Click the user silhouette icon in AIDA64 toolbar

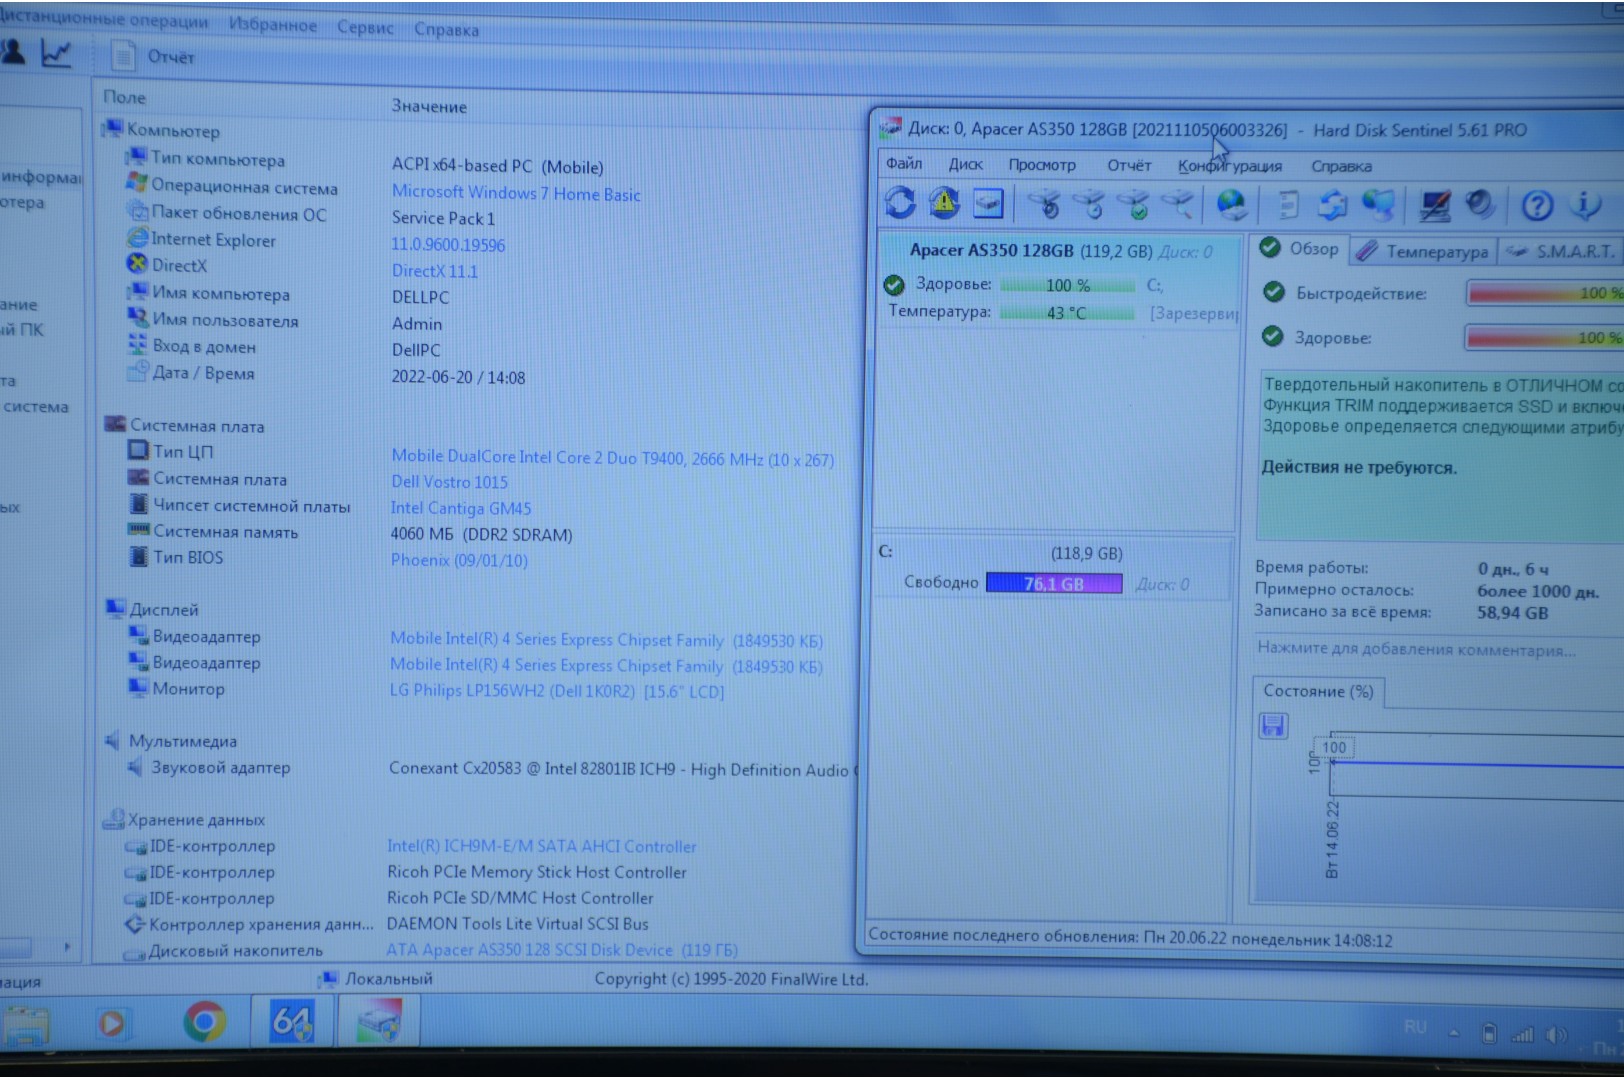[13, 52]
